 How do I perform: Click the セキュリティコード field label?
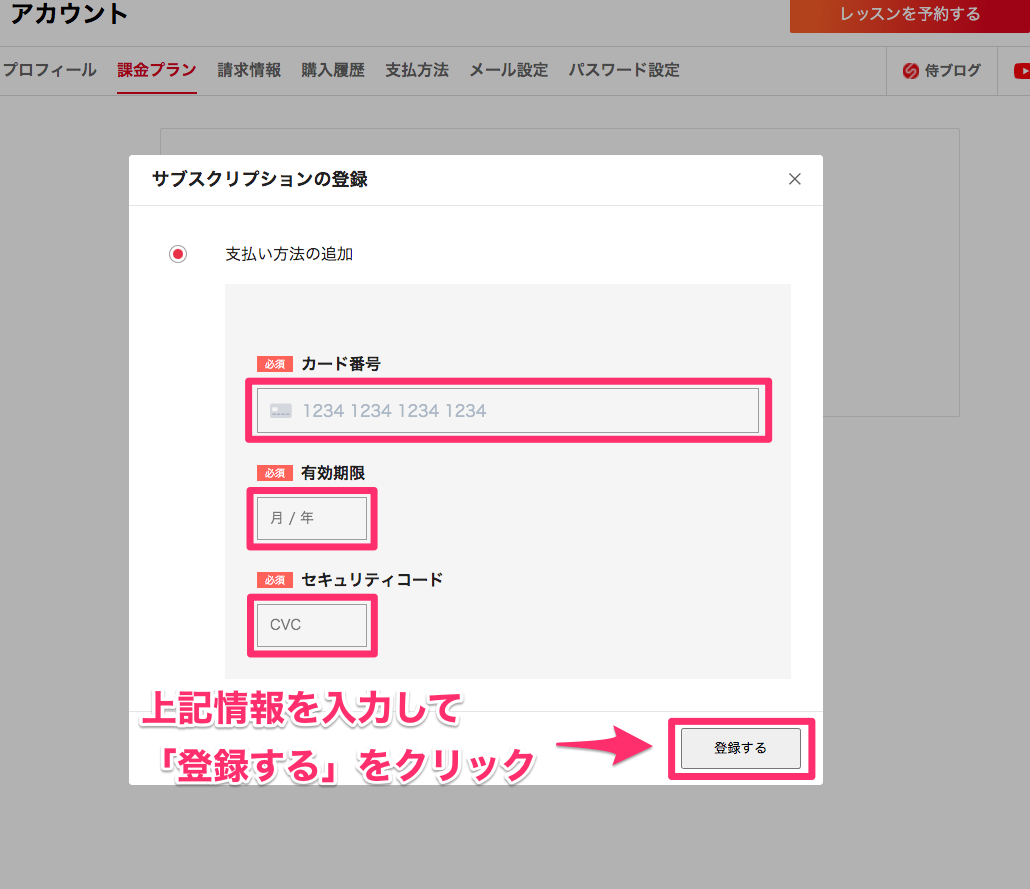(x=371, y=579)
